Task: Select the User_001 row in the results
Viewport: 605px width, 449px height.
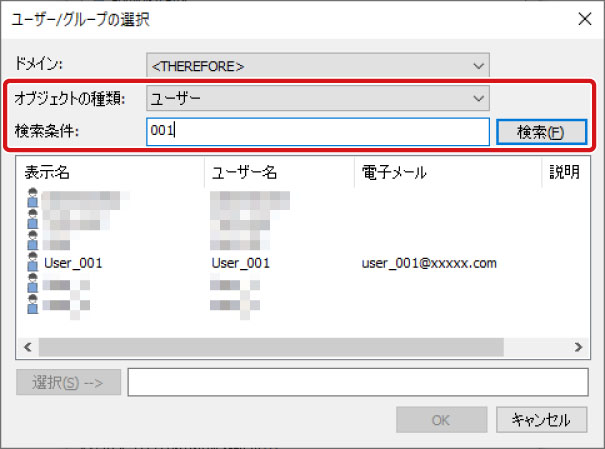Action: (x=74, y=263)
